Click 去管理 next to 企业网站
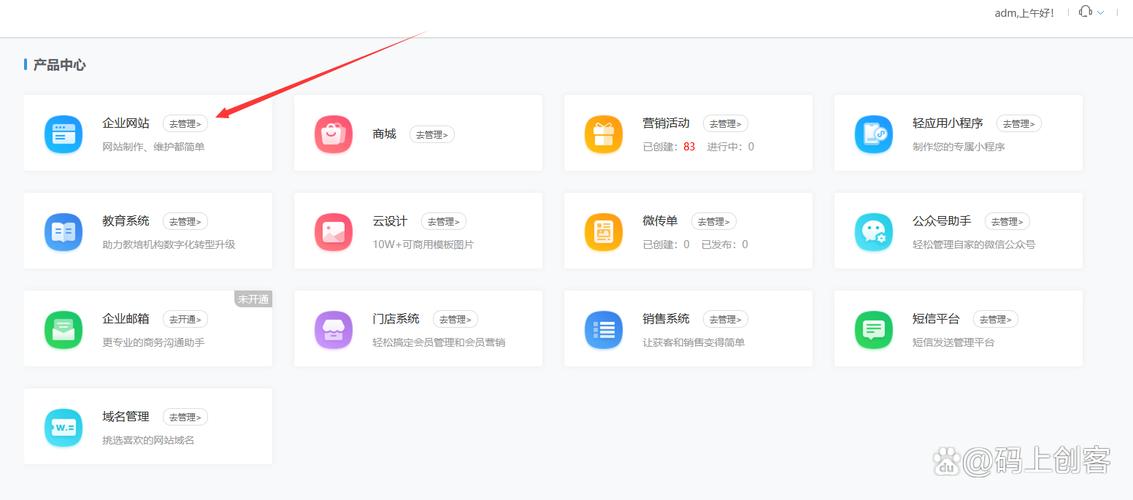This screenshot has height=500, width=1133. tap(185, 124)
